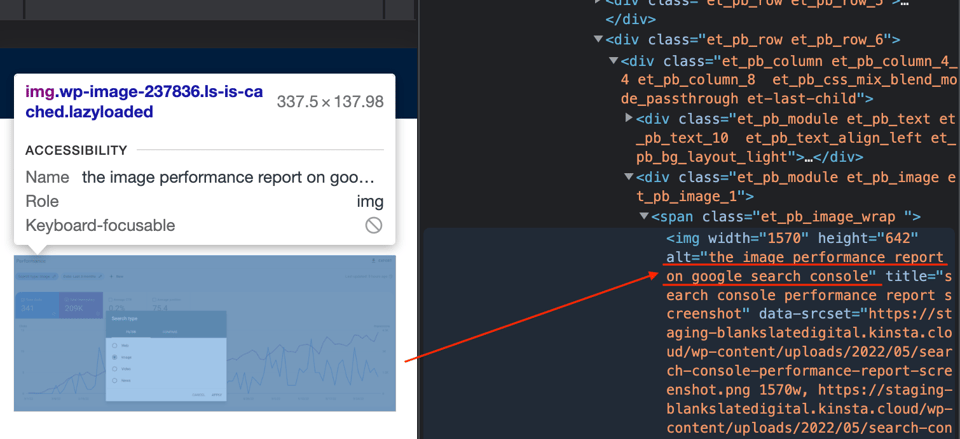Click the 337.5 × 137.98 dimensions text
Screen dimensions: 960x439
[331, 102]
